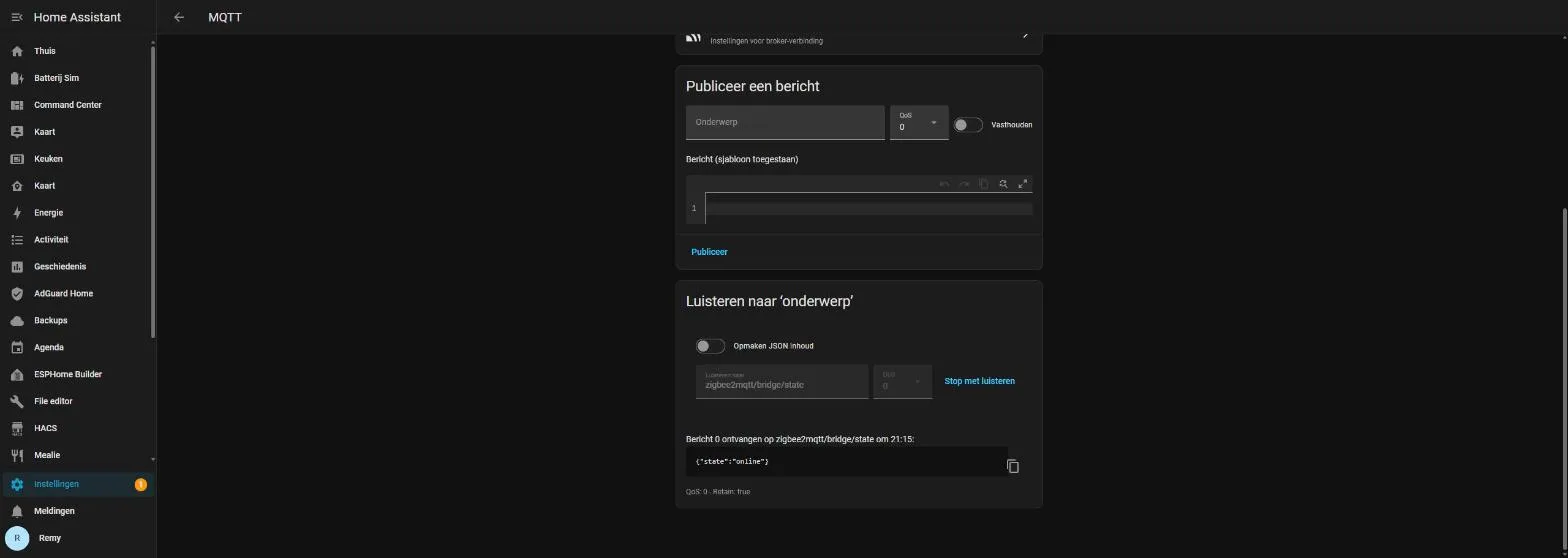Enable Opmaken JSON inhoud switch
Screen dimensions: 1568x558
point(710,346)
